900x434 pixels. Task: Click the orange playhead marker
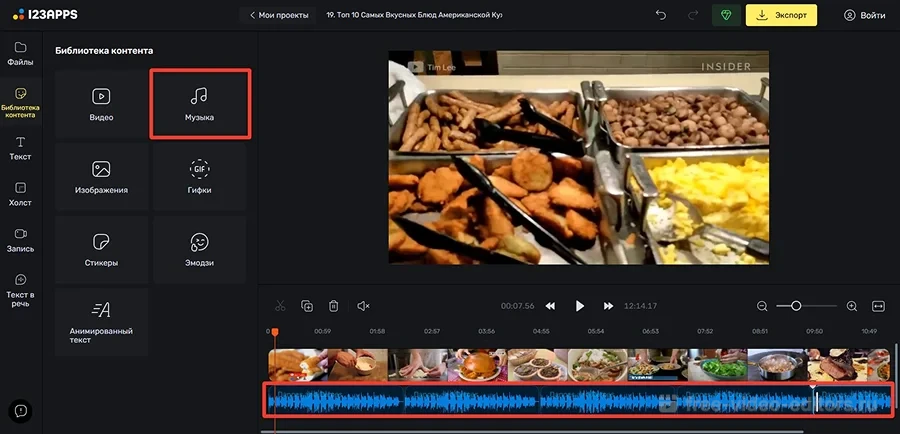pyautogui.click(x=275, y=332)
